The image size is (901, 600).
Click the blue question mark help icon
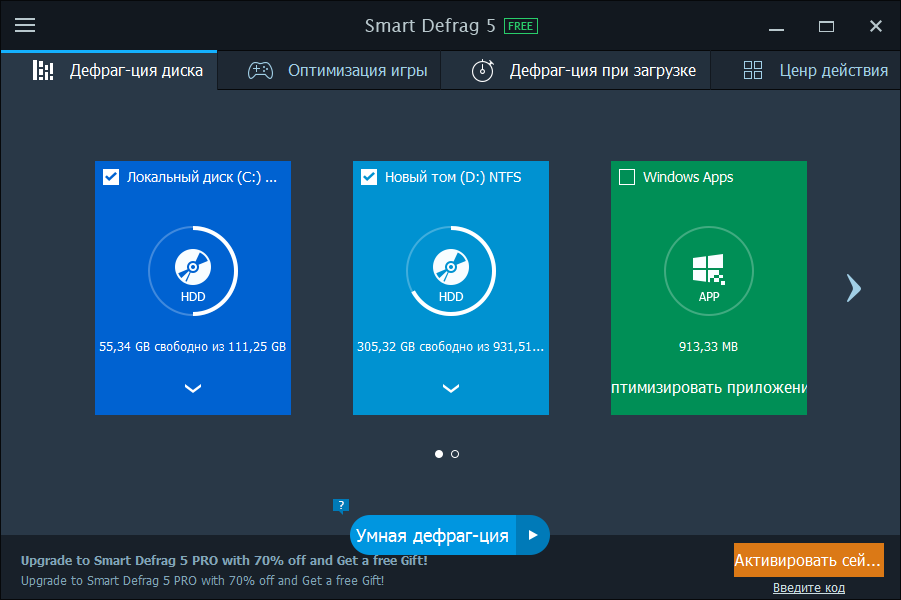[x=341, y=506]
